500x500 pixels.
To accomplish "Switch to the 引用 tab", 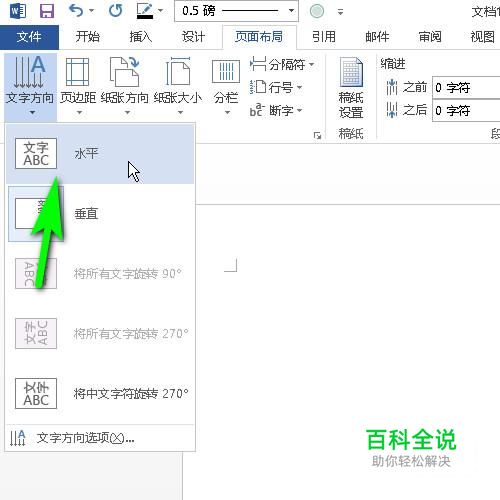I will tap(324, 37).
